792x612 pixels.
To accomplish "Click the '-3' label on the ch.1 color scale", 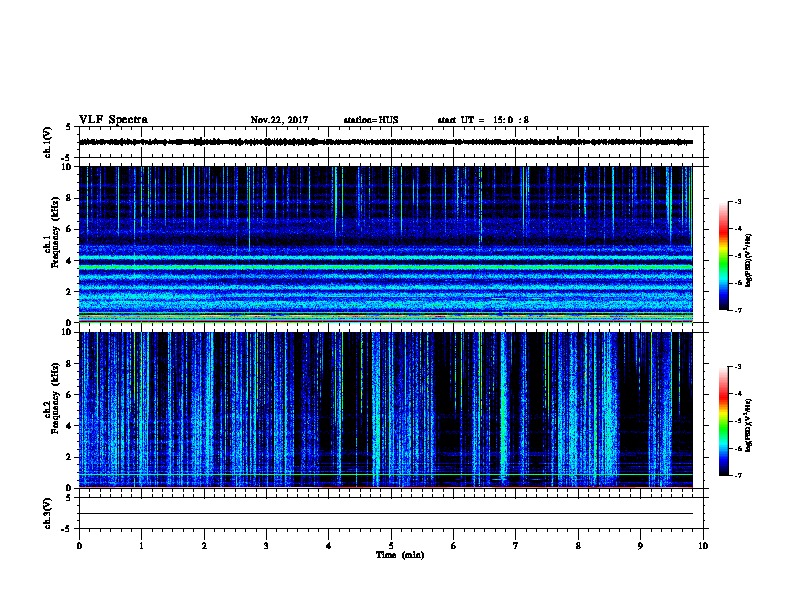I will [x=737, y=201].
